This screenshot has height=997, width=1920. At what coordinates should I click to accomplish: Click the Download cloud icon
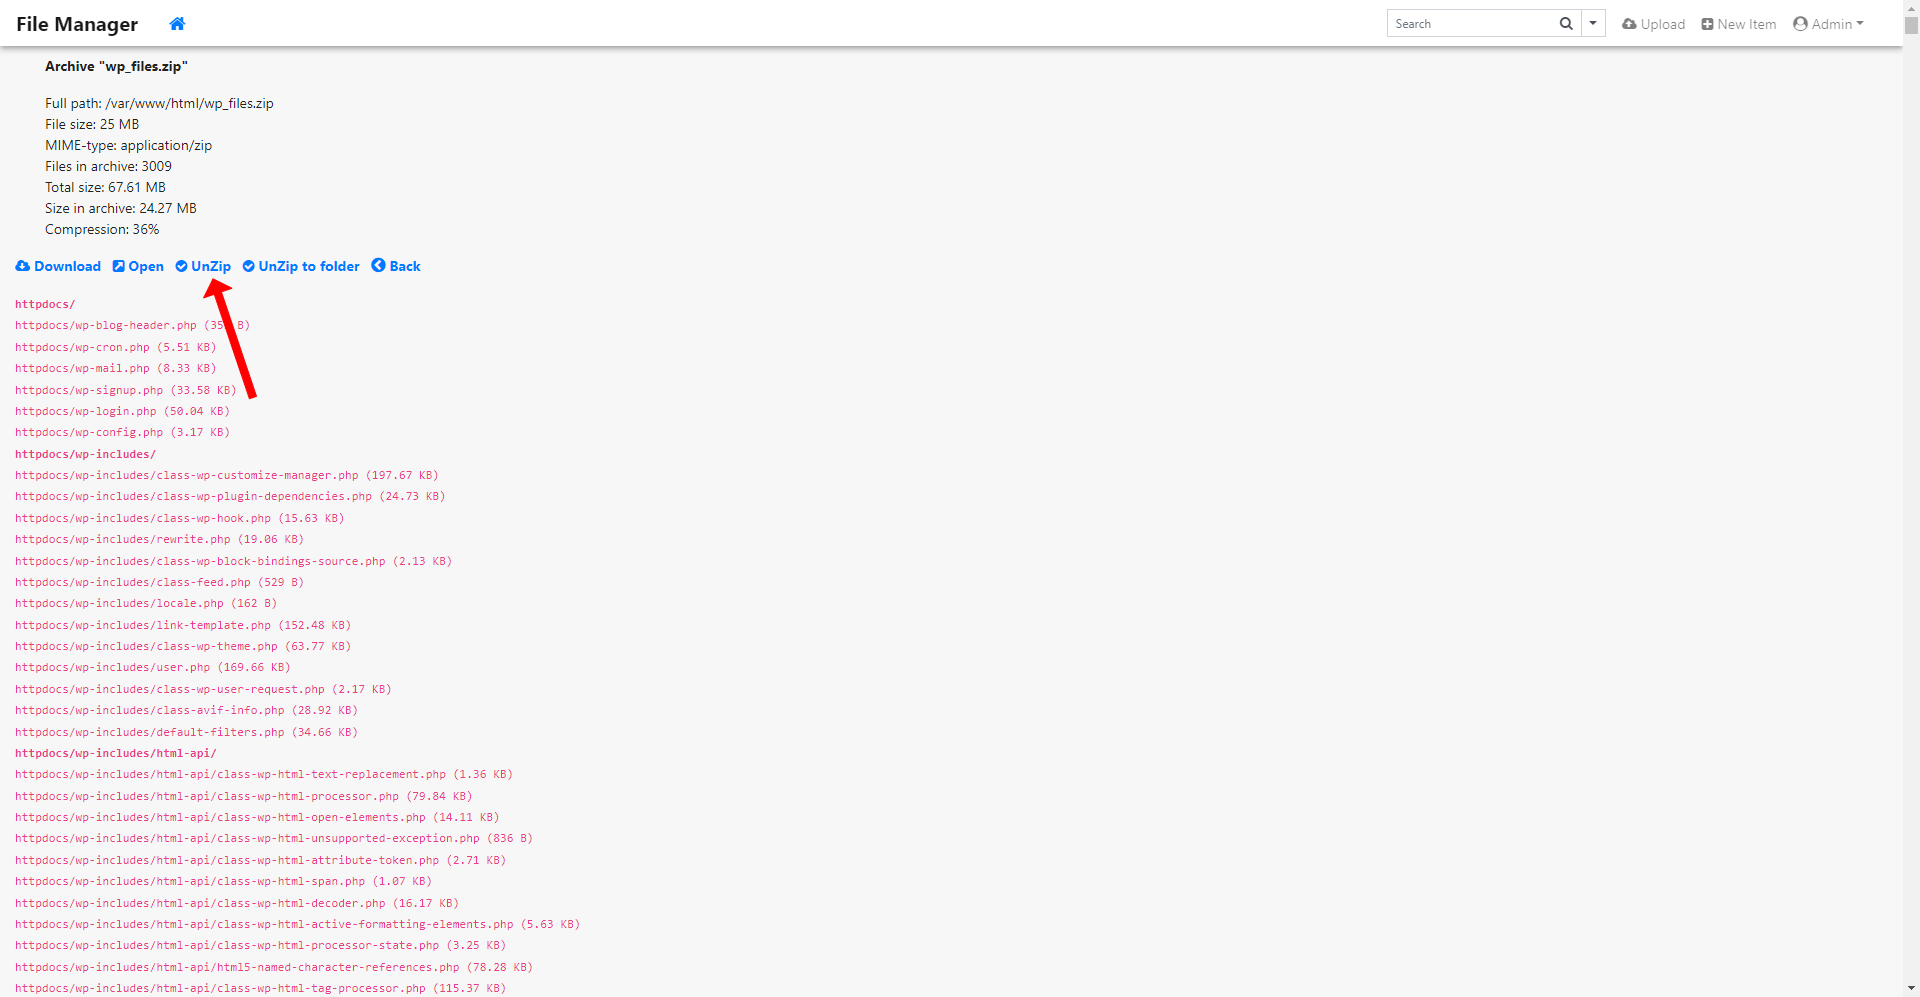point(22,266)
